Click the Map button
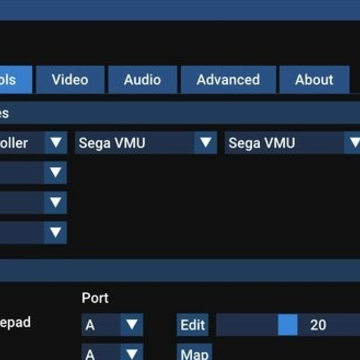This screenshot has width=360, height=360. click(x=194, y=352)
